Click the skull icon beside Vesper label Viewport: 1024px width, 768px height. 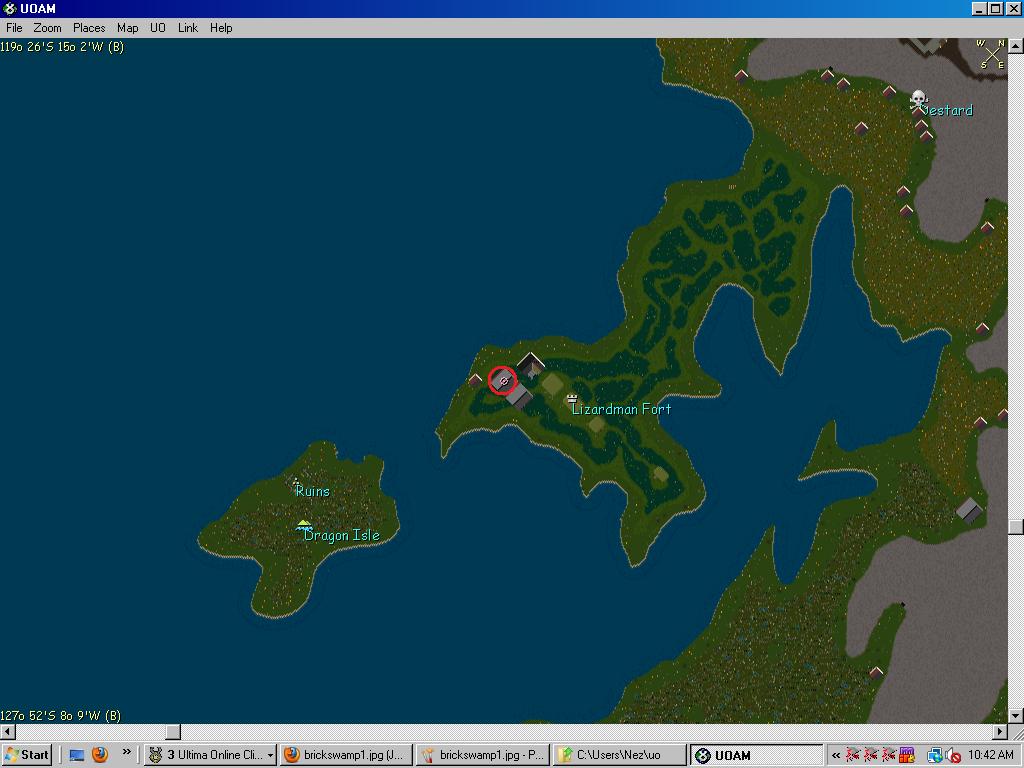click(x=918, y=100)
